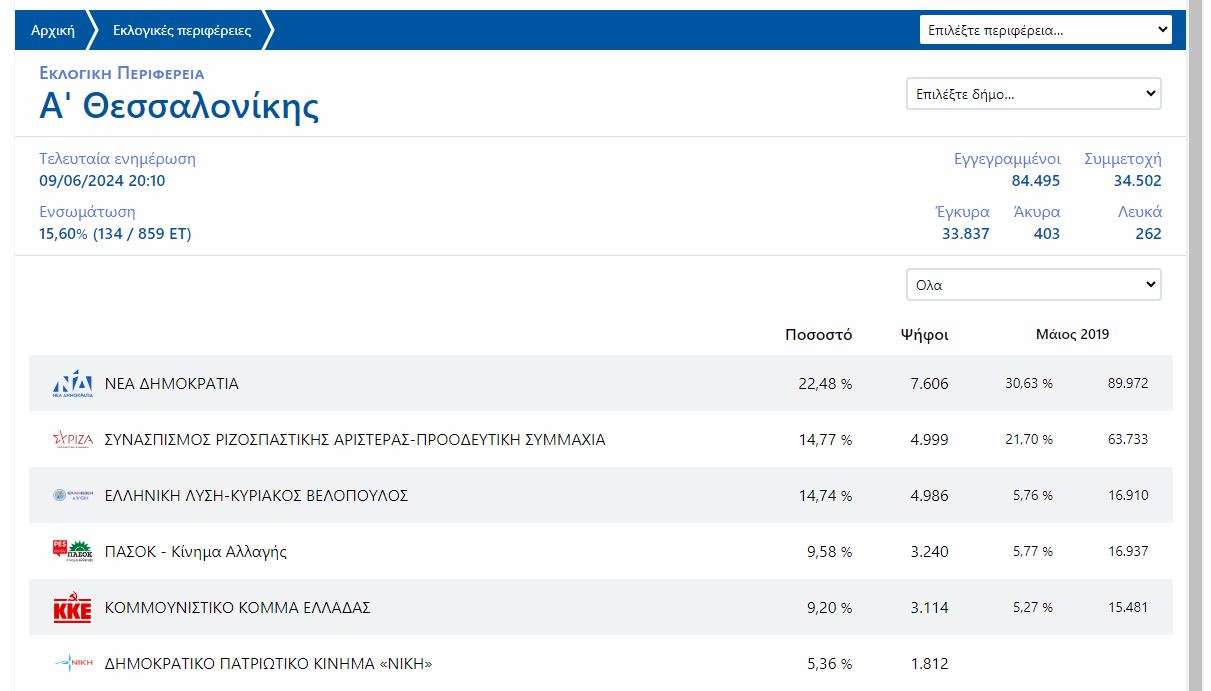Click the page vertical scrollbar
This screenshot has height=691, width=1211.
(x=1196, y=345)
